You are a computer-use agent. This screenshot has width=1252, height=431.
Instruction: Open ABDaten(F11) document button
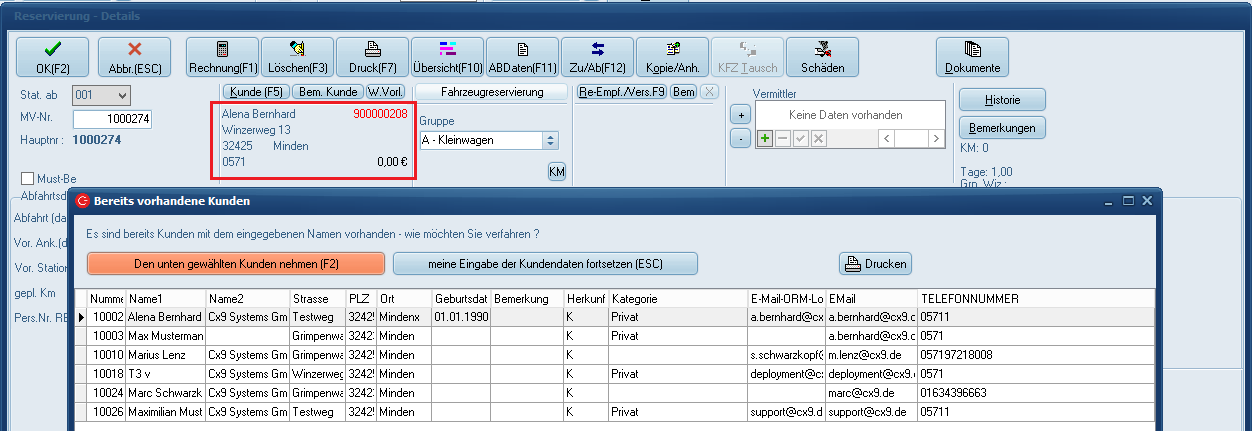point(522,58)
